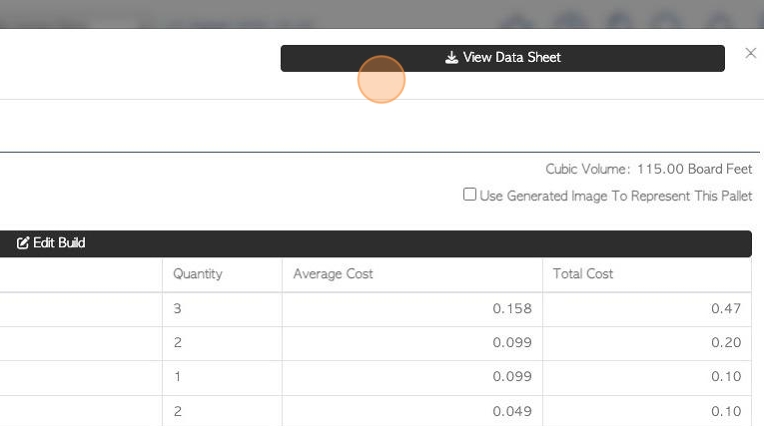Select the quantity cell showing 1
Screen dimensions: 764x426
click(x=222, y=377)
